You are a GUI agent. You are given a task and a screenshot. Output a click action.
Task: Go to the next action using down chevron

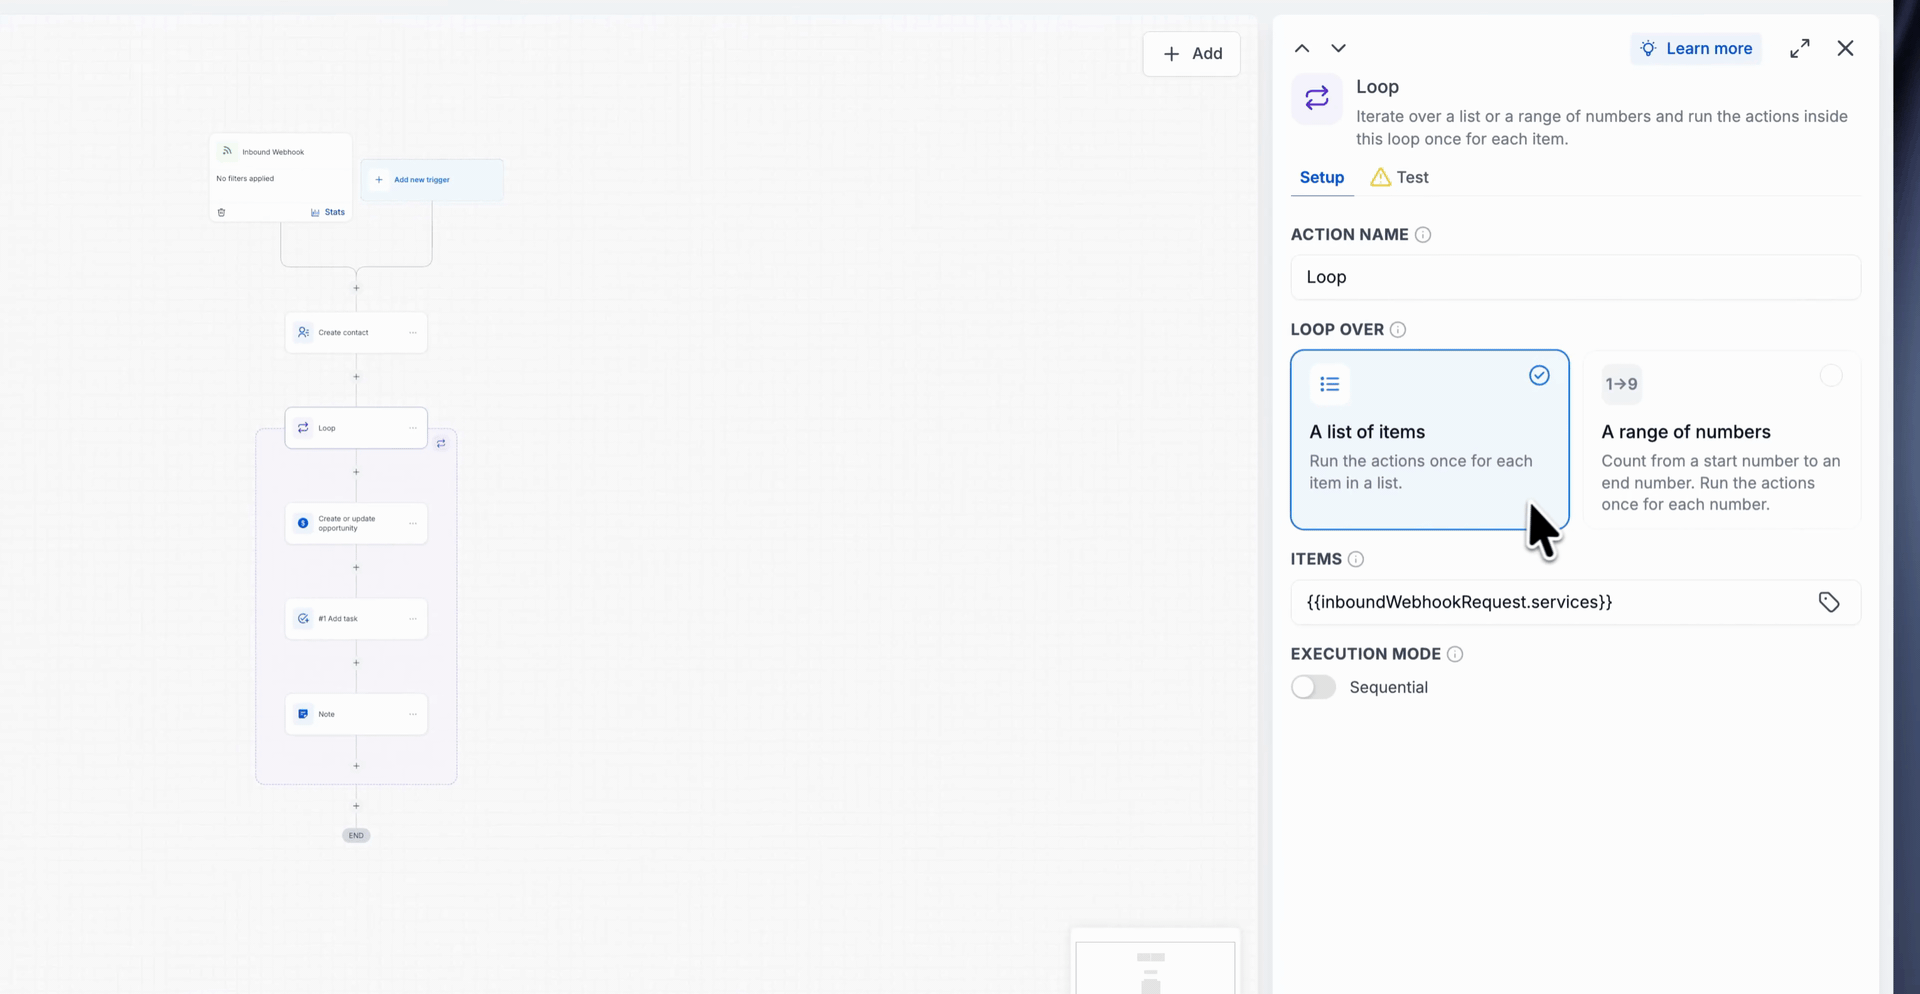(x=1338, y=48)
